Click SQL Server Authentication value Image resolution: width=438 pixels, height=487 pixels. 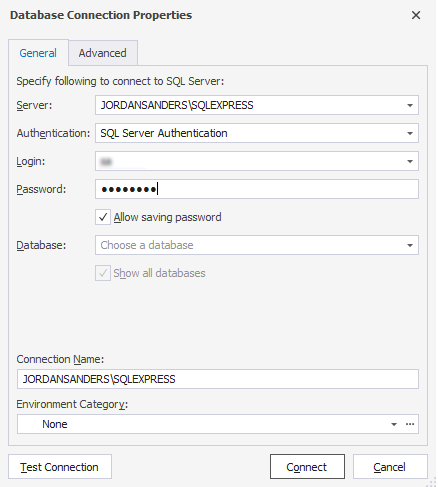164,133
